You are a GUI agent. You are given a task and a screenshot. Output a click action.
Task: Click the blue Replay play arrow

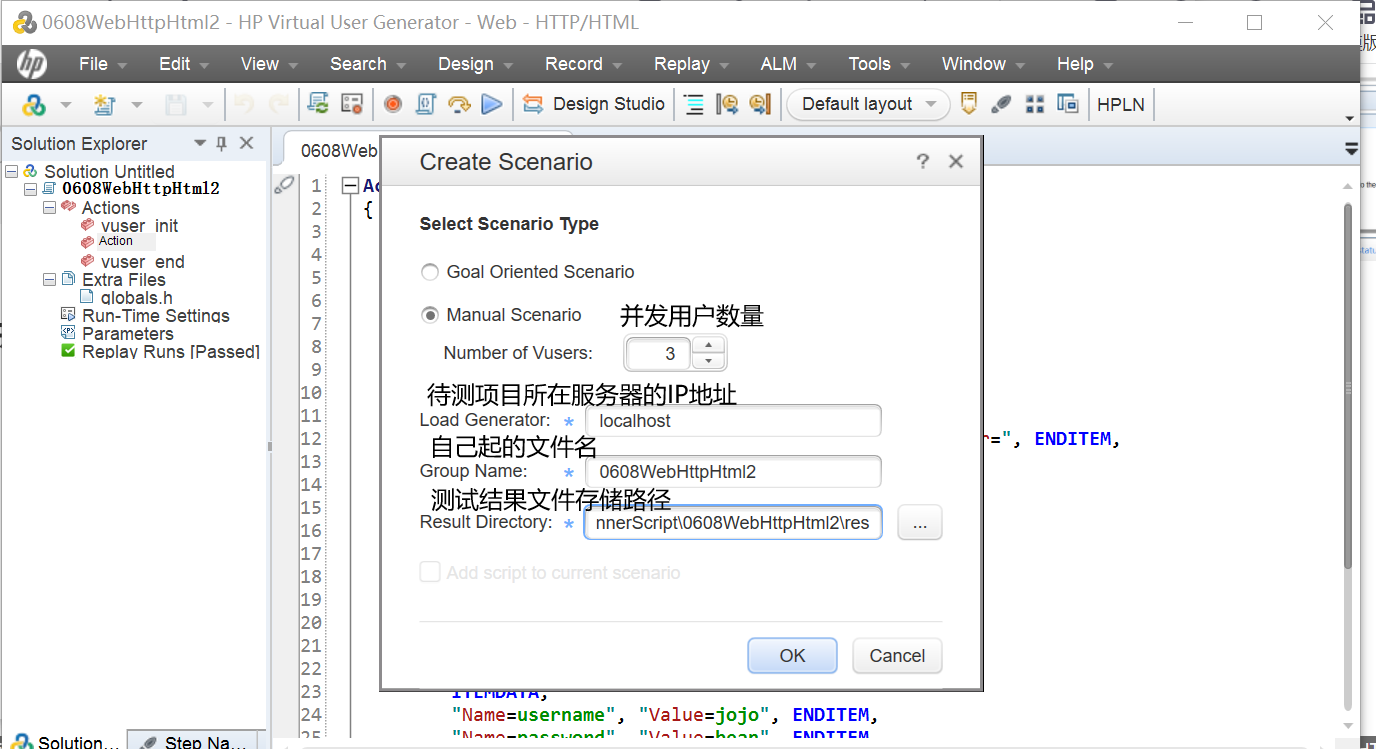[x=491, y=104]
